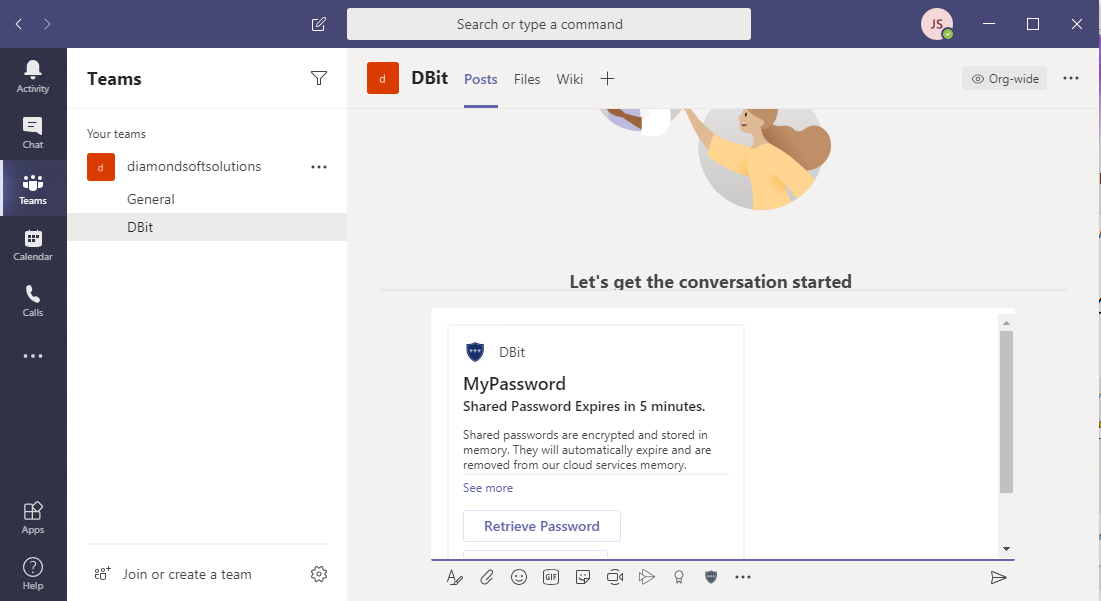Switch to the Wiki tab
The image size is (1101, 601).
569,79
